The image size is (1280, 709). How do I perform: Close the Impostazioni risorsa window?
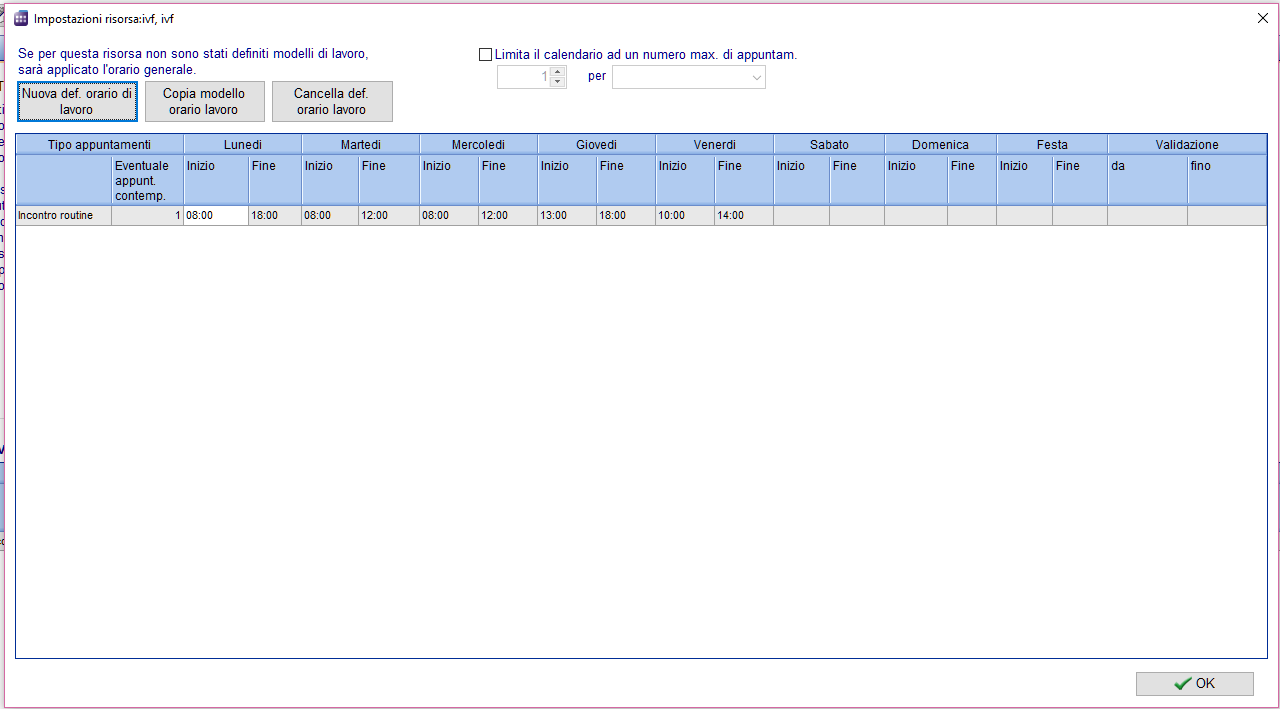click(1260, 18)
